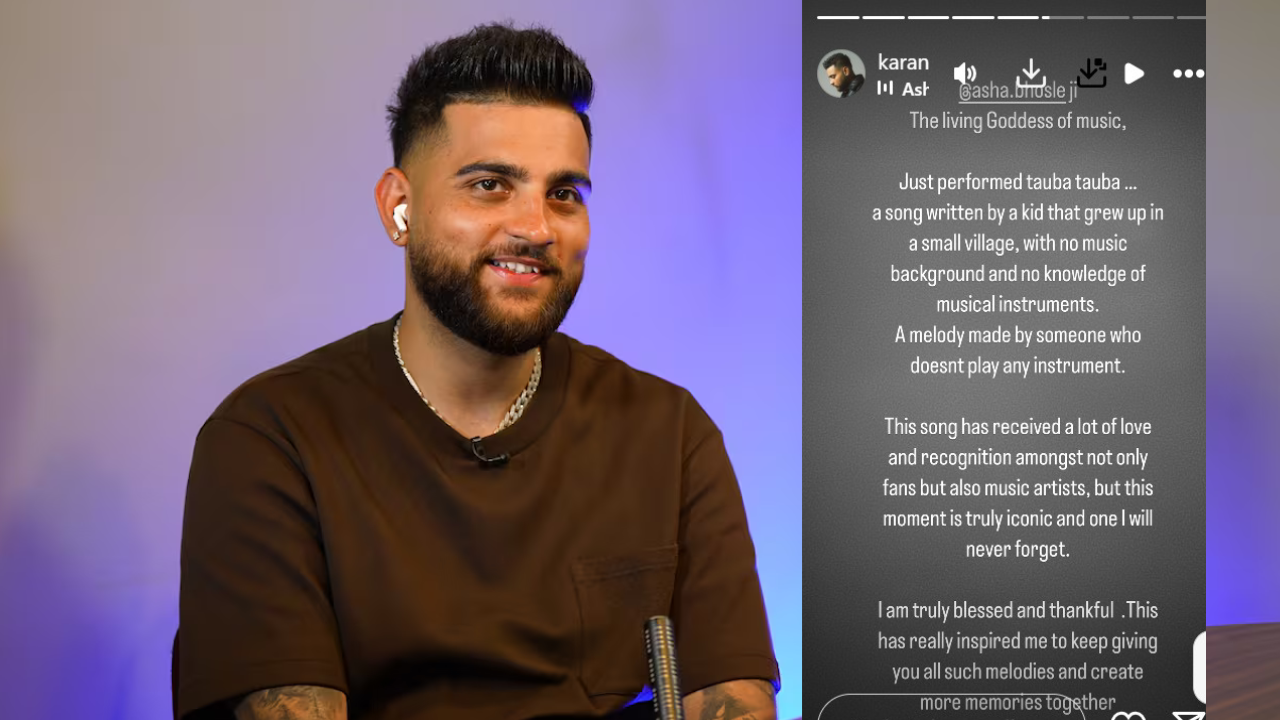1280x720 pixels.
Task: Mute the story sound via speaker icon
Action: pos(965,74)
